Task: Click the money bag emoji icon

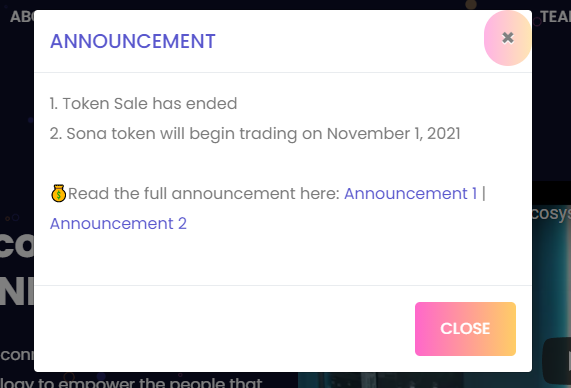Action: tap(59, 193)
